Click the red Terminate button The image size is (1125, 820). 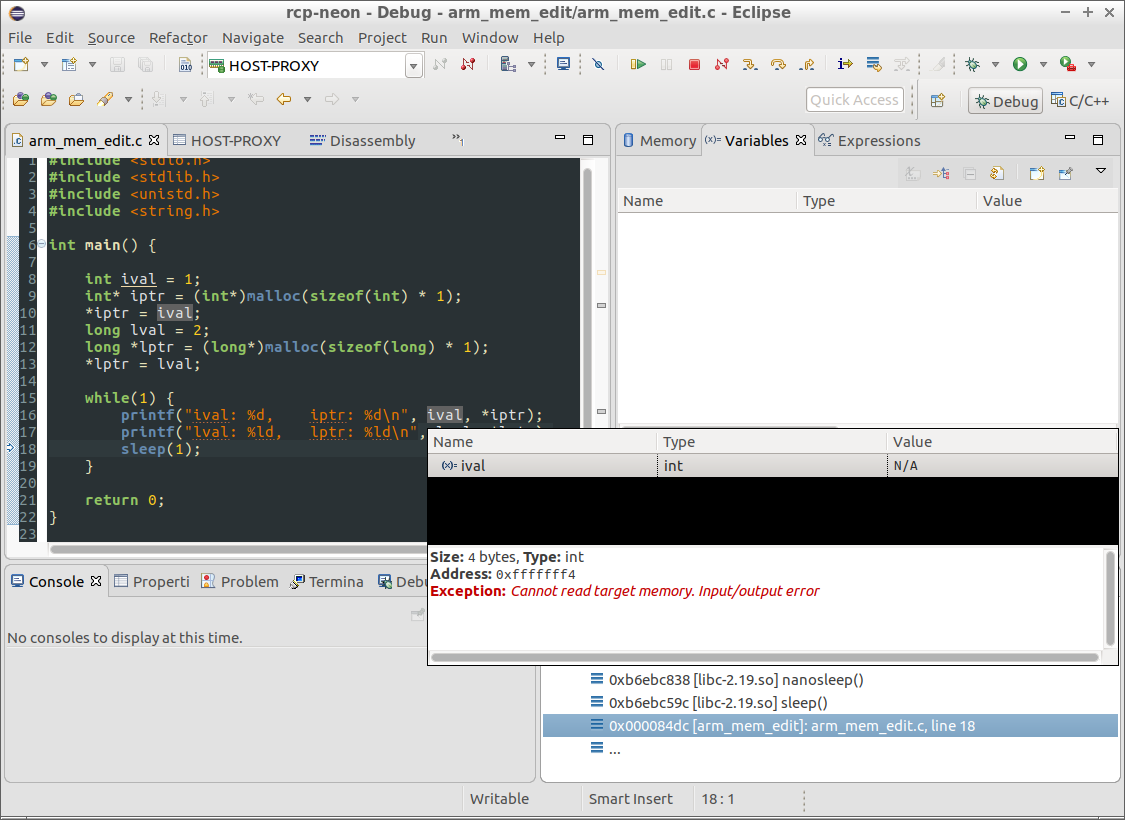point(694,65)
